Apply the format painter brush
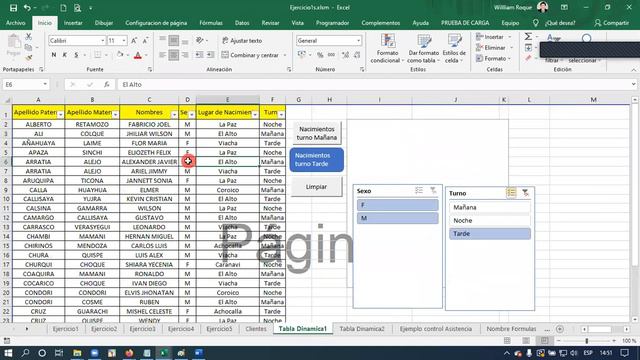640x360 pixels. click(28, 58)
